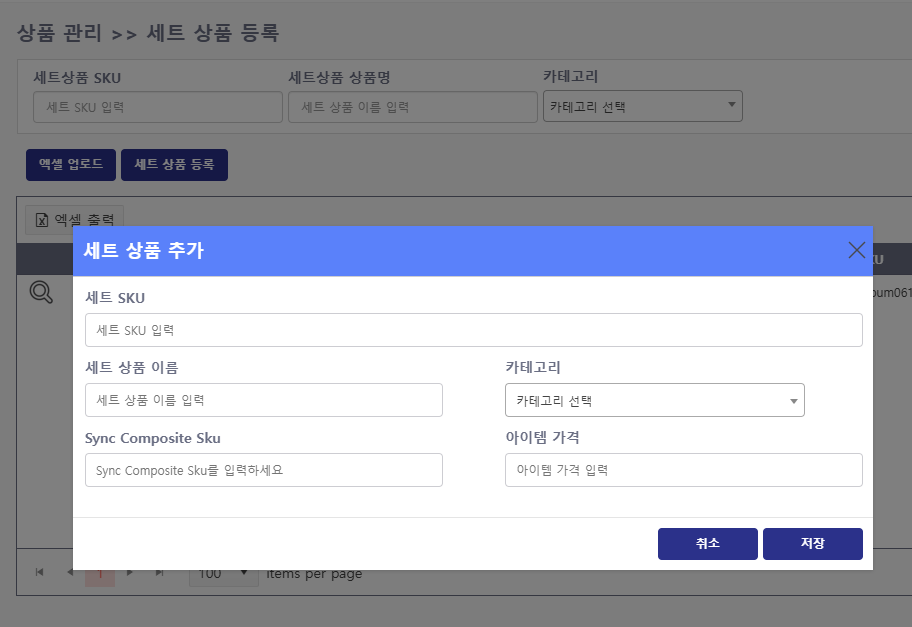Click the 엑셀 업로드 button

pyautogui.click(x=71, y=165)
